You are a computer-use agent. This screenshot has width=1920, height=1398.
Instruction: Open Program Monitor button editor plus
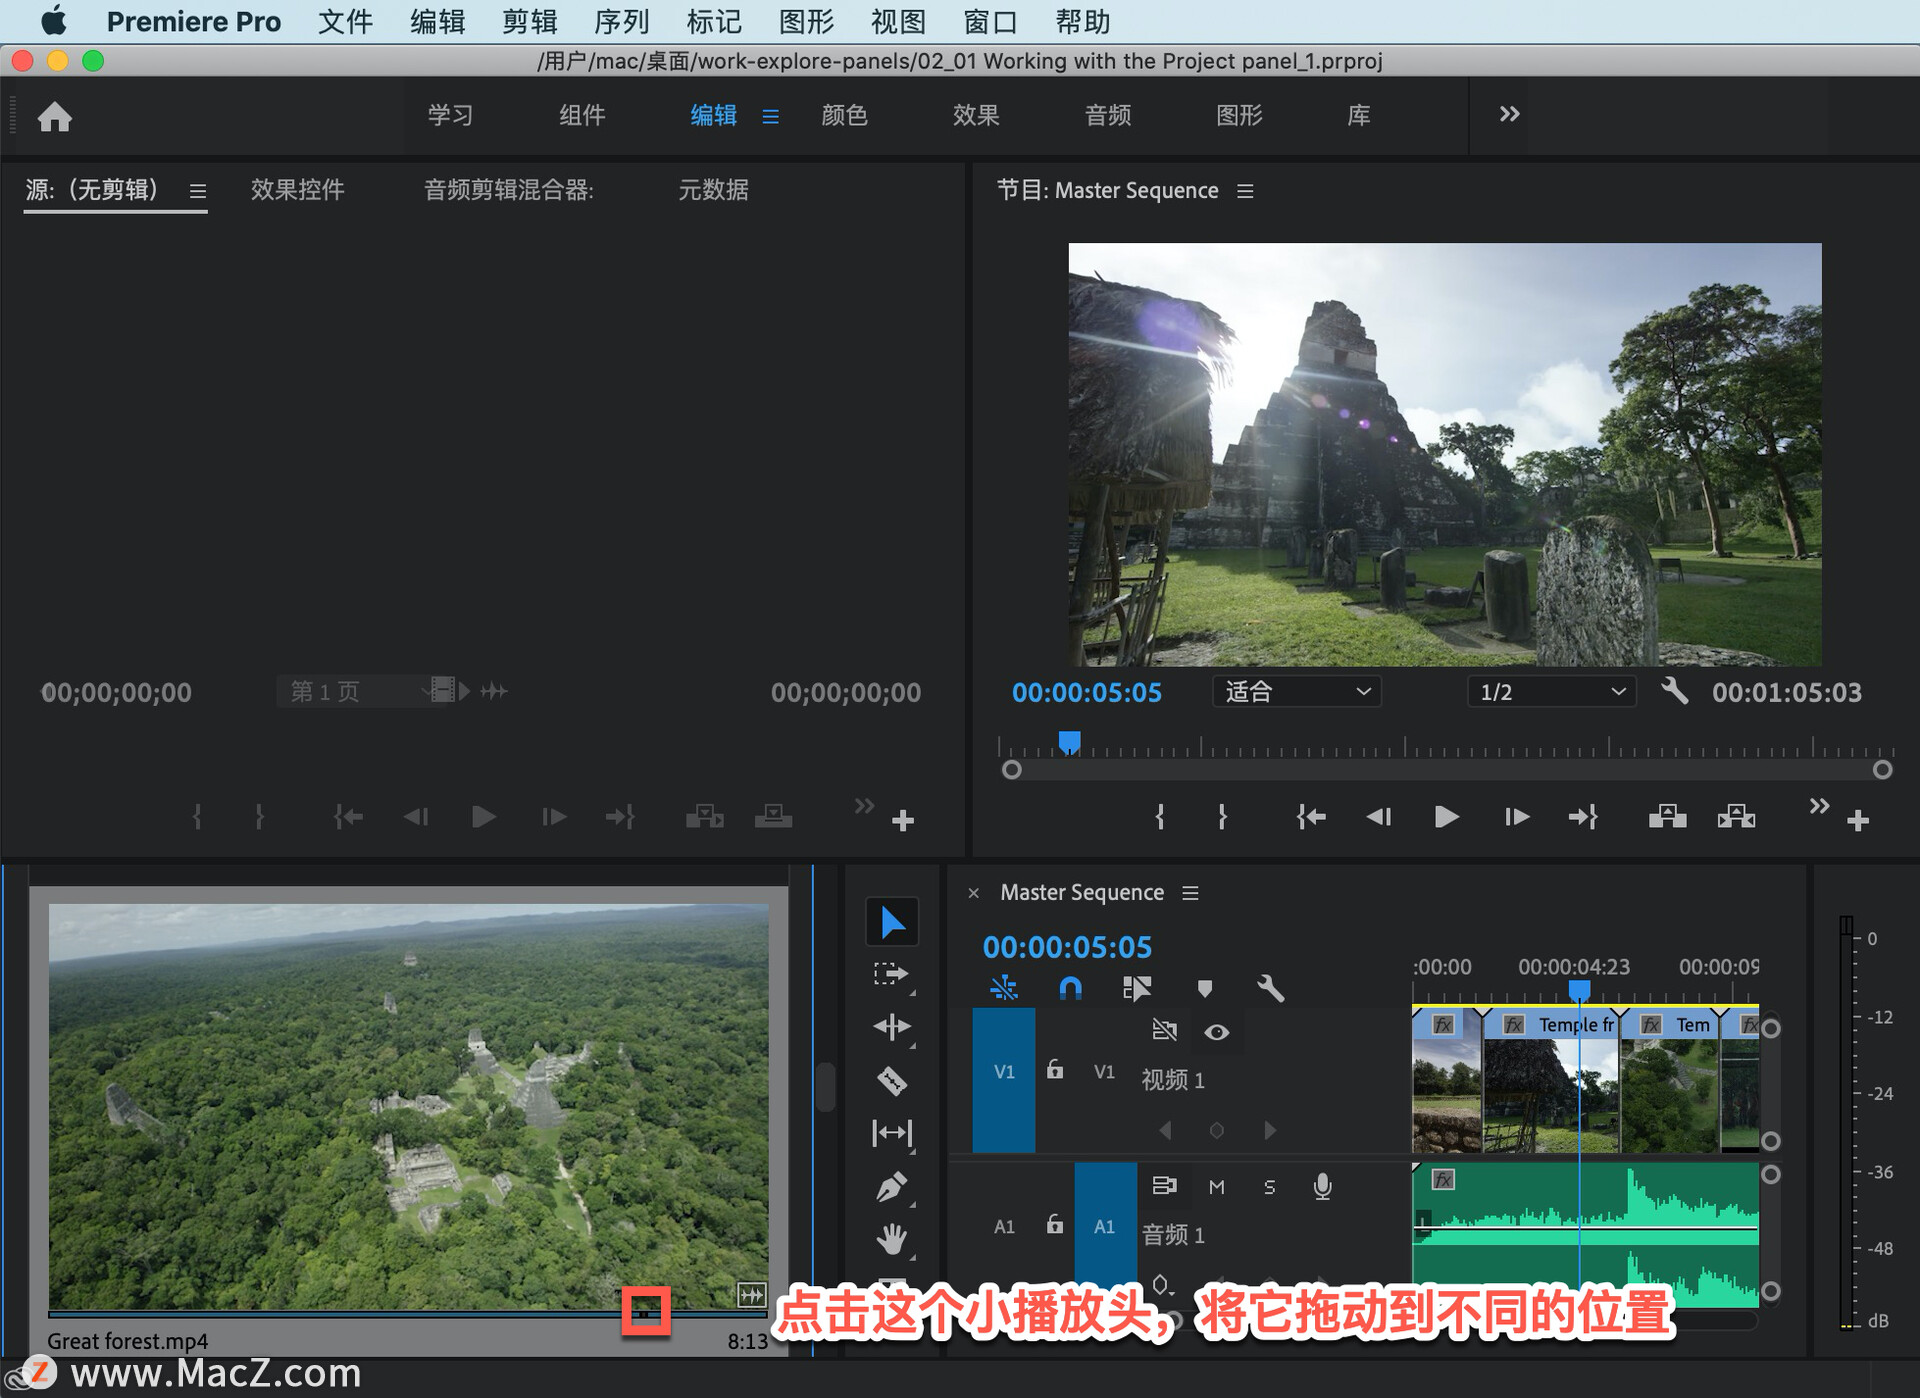(1858, 821)
